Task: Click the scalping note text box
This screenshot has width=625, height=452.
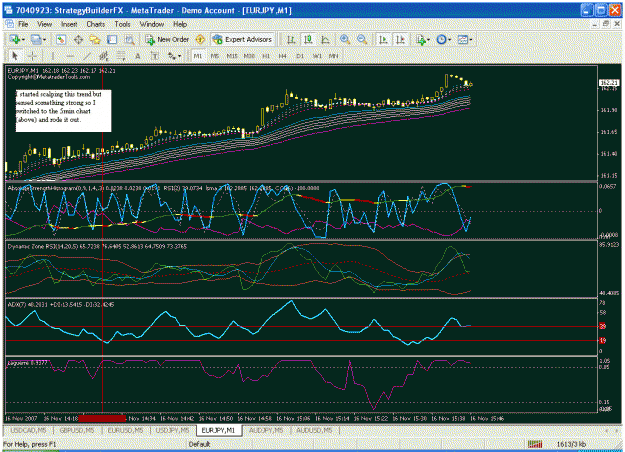Action: pyautogui.click(x=63, y=110)
